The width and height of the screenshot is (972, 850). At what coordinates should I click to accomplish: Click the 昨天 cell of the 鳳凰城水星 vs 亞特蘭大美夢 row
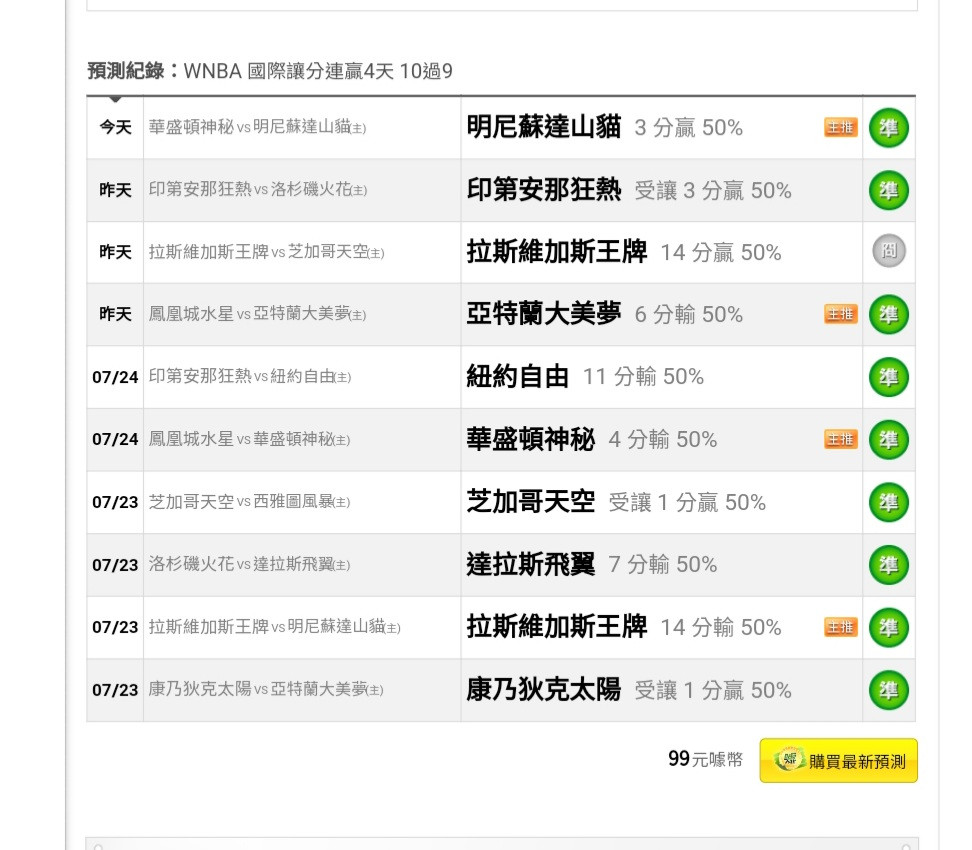coord(115,314)
